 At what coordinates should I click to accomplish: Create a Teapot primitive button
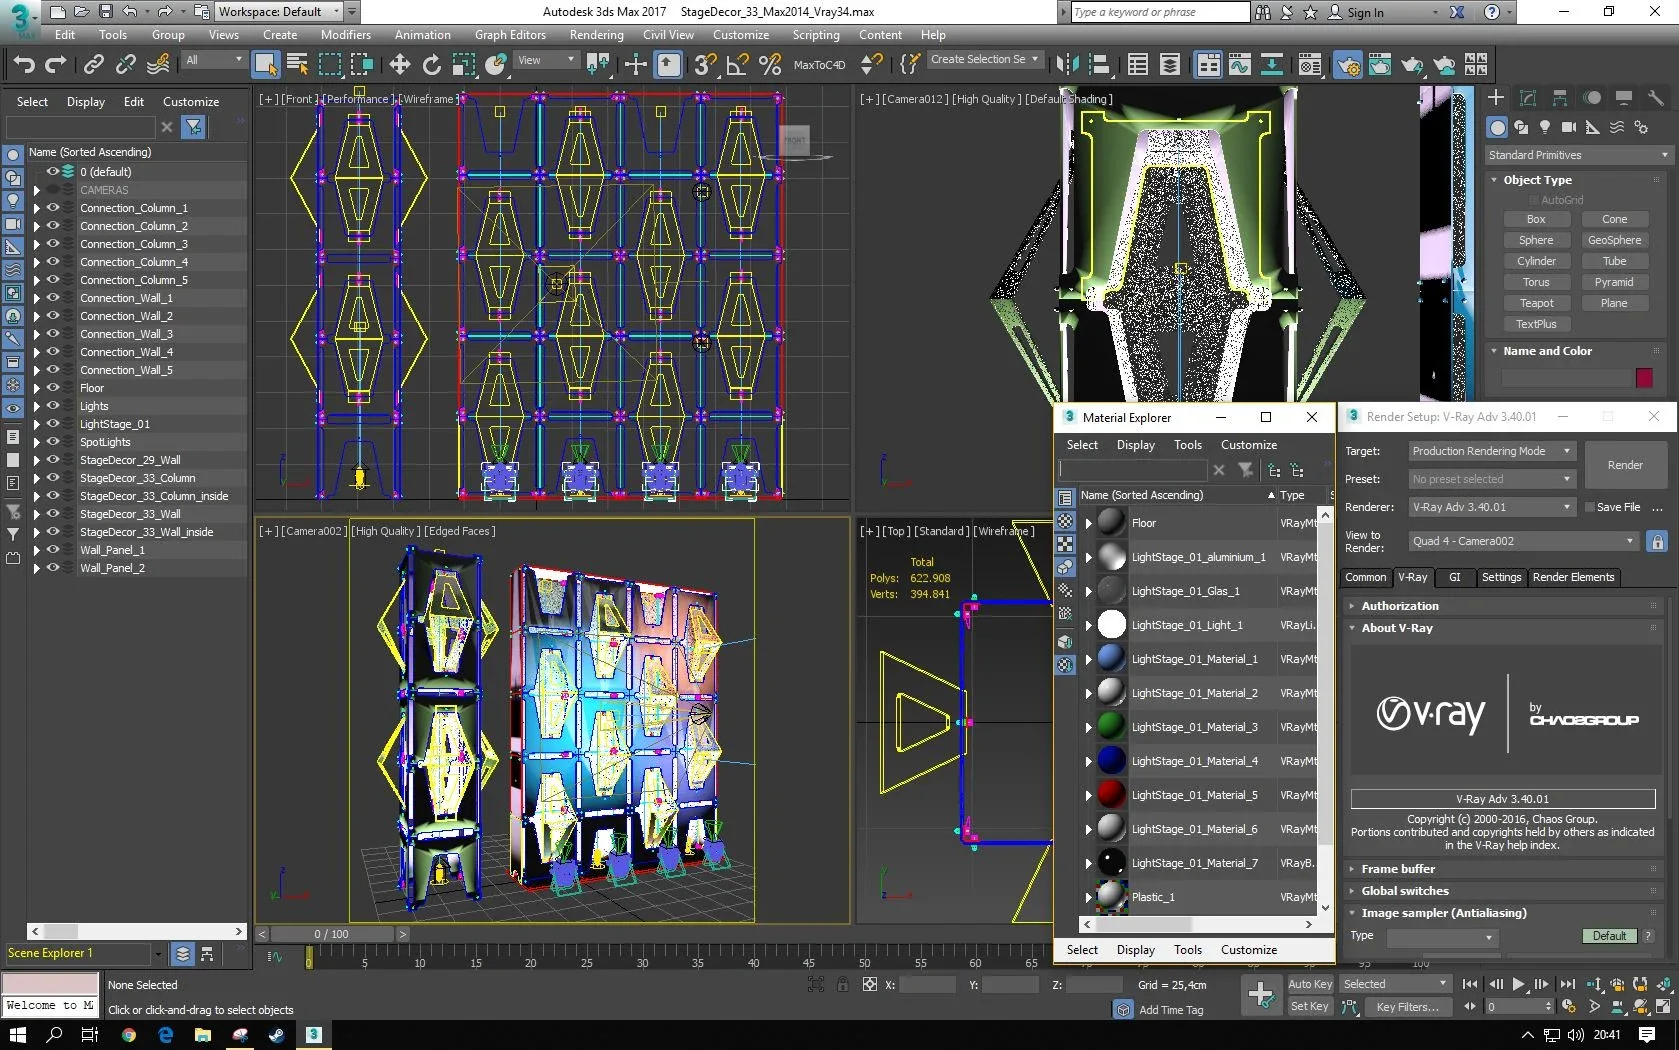(x=1536, y=303)
